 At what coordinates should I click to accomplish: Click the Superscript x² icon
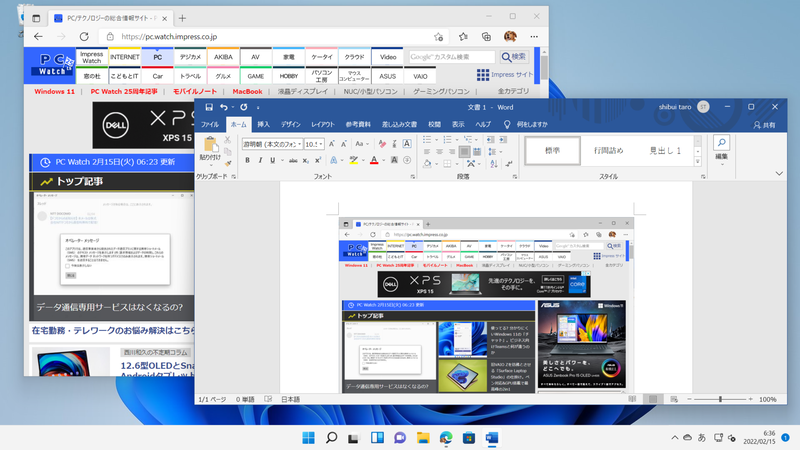pyautogui.click(x=317, y=161)
